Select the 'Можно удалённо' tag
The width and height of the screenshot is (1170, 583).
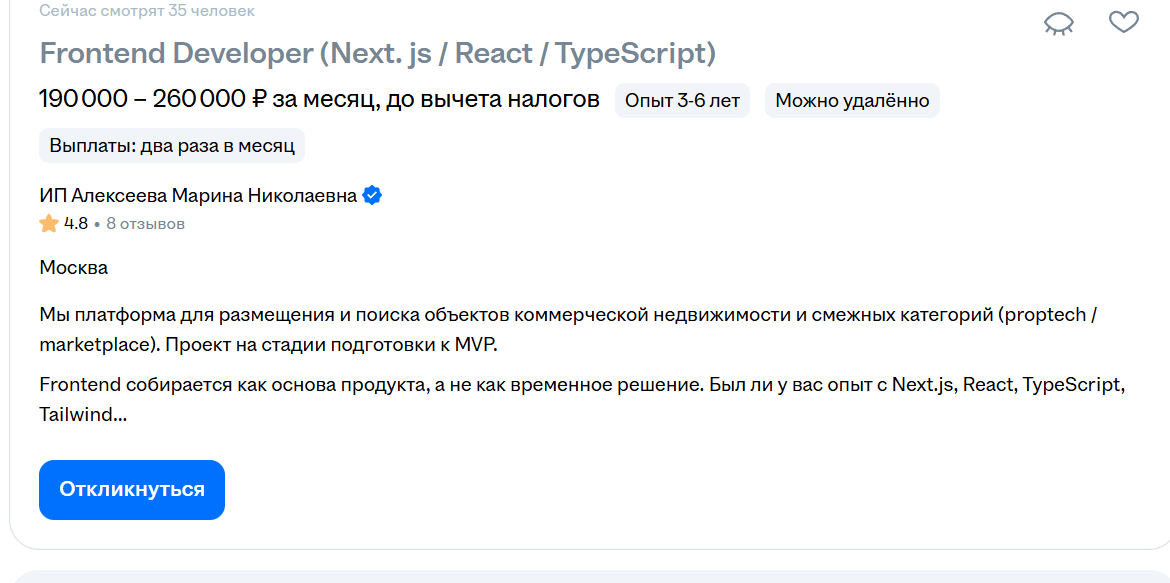pos(851,100)
